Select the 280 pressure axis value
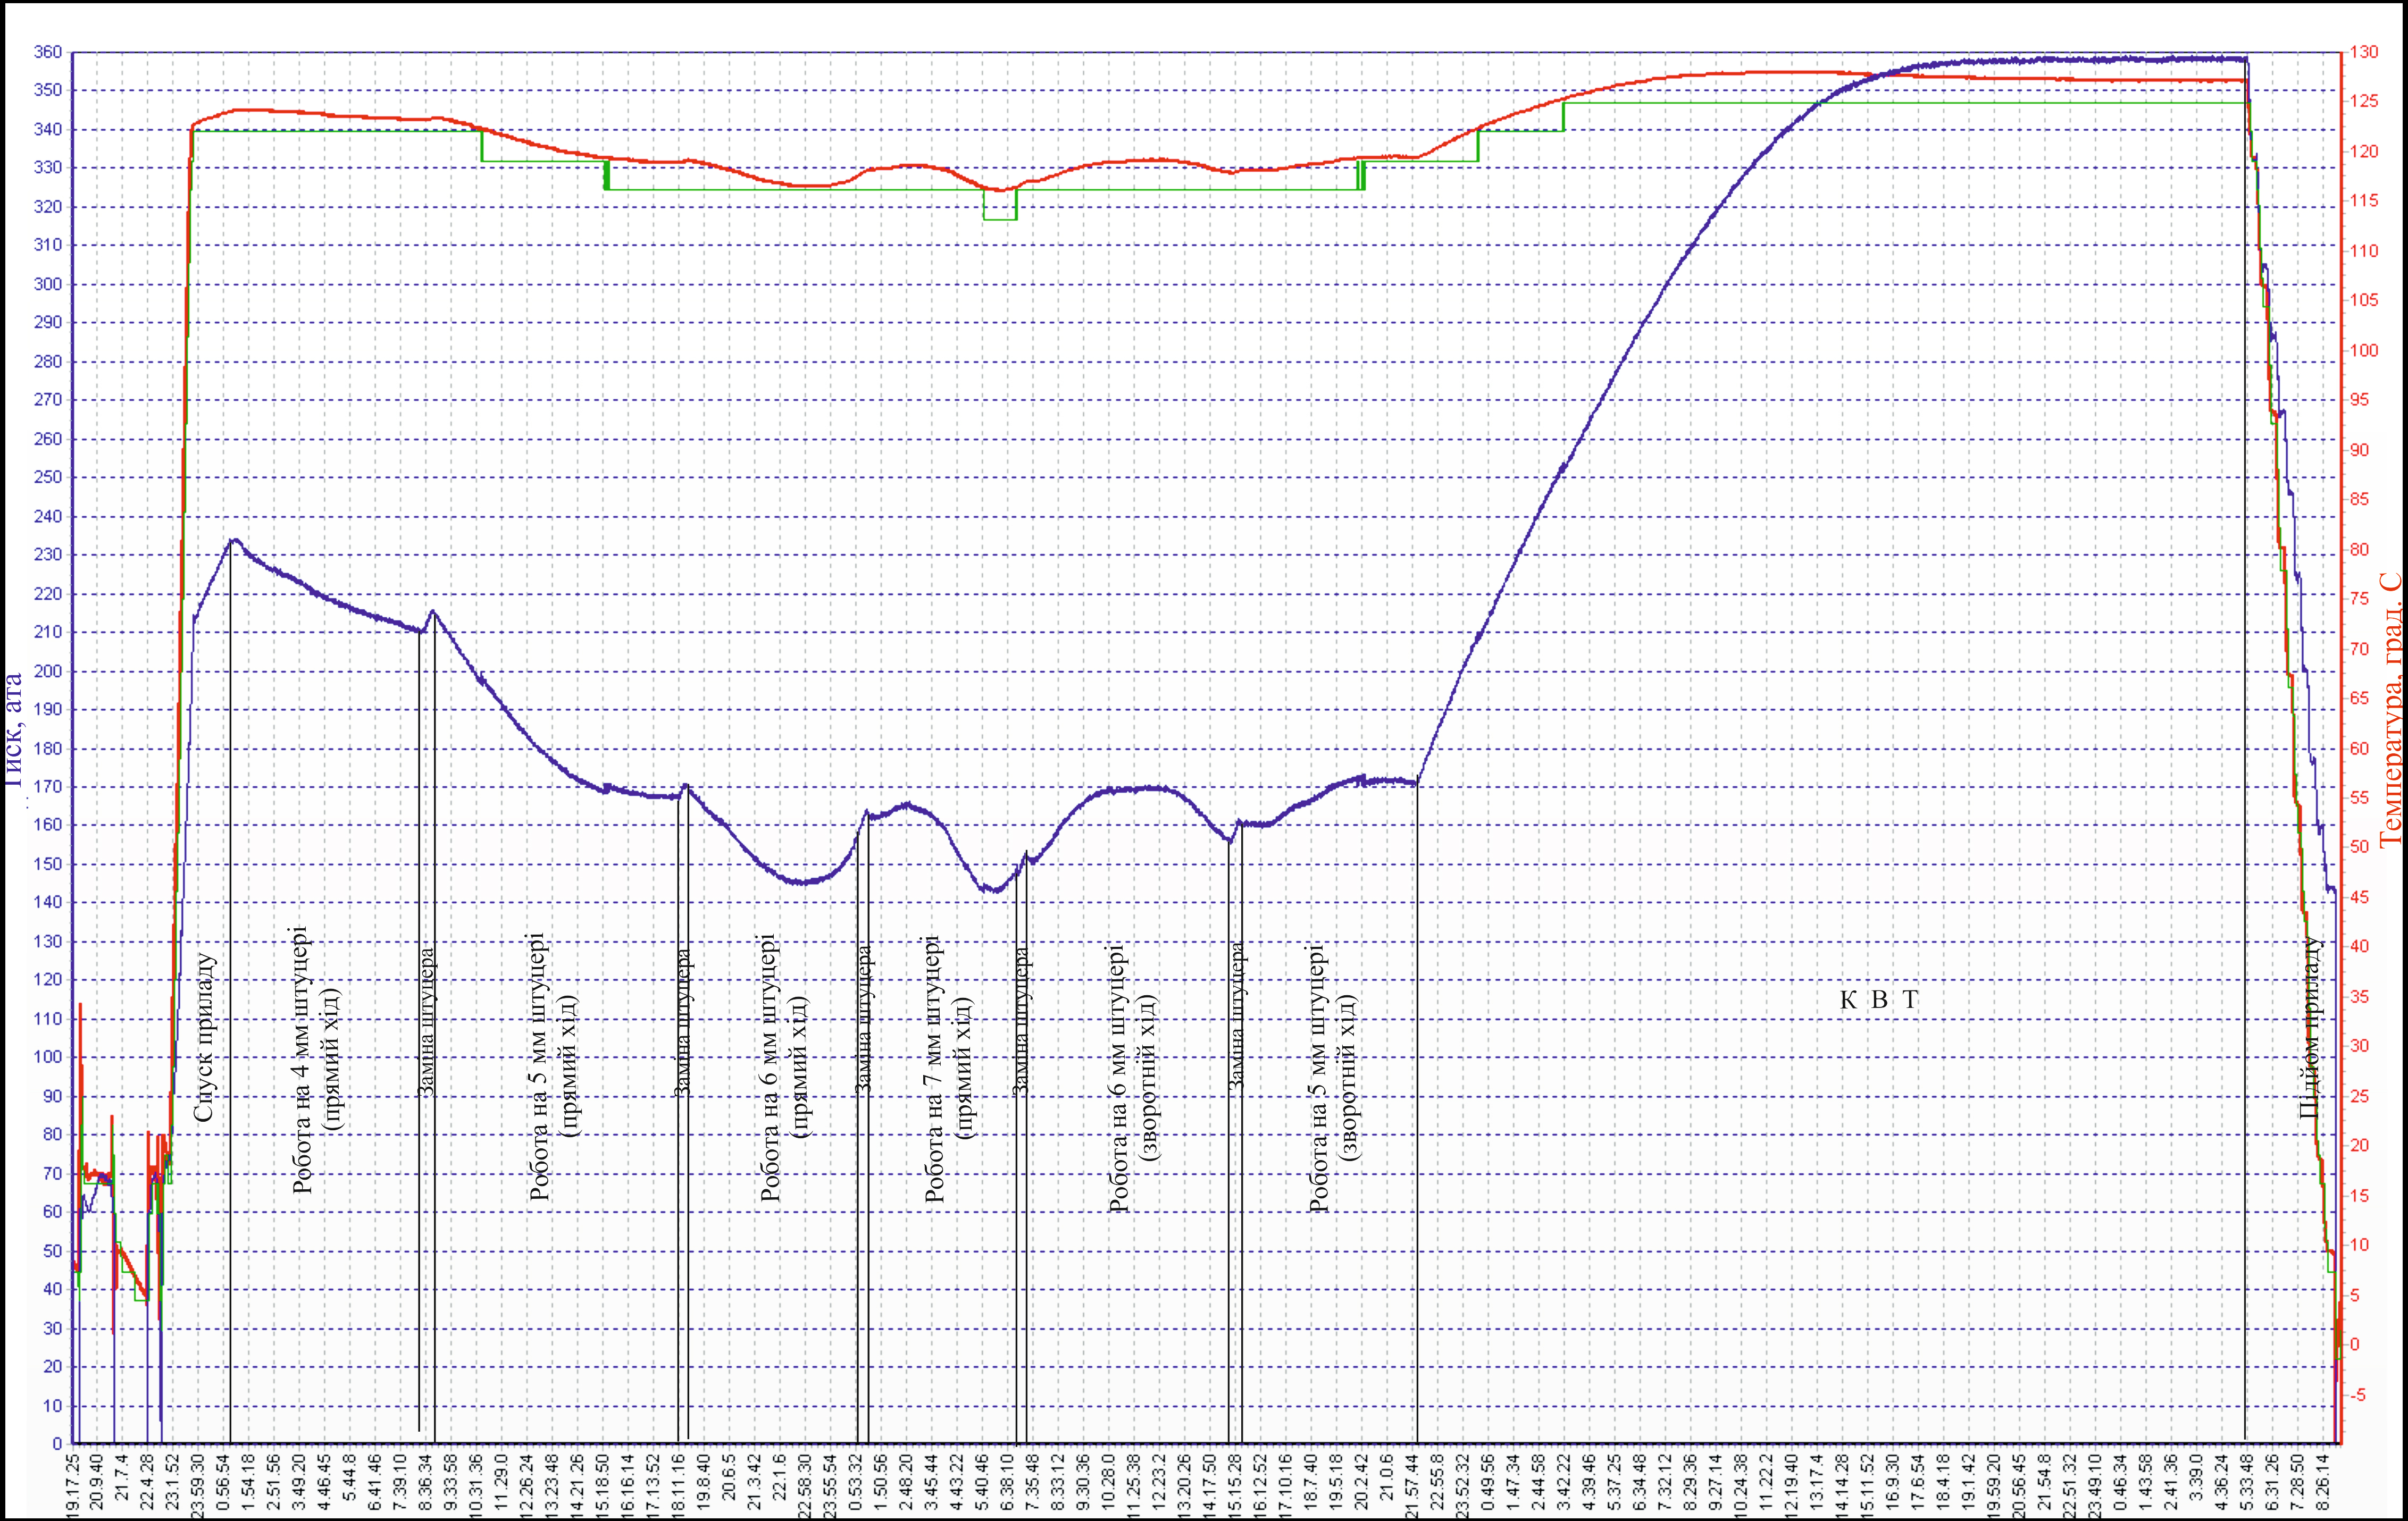The width and height of the screenshot is (2408, 1521). [48, 362]
